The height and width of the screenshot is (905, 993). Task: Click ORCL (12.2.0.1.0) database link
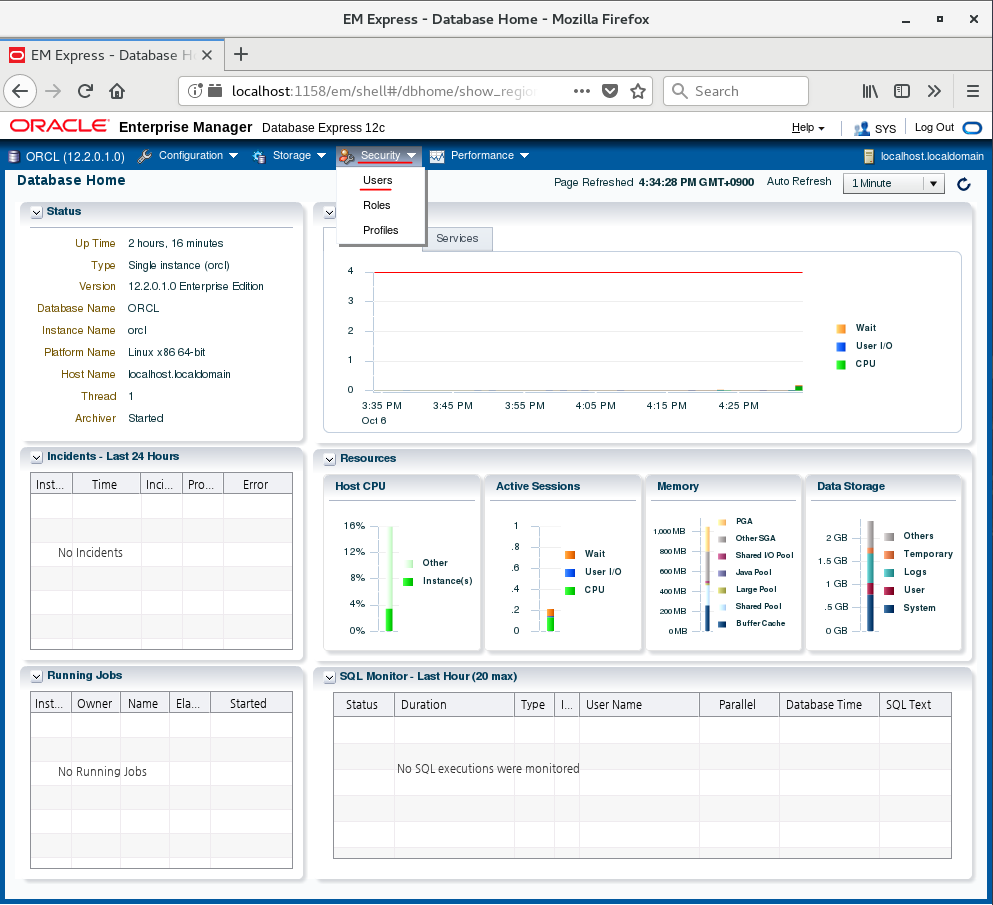(75, 157)
